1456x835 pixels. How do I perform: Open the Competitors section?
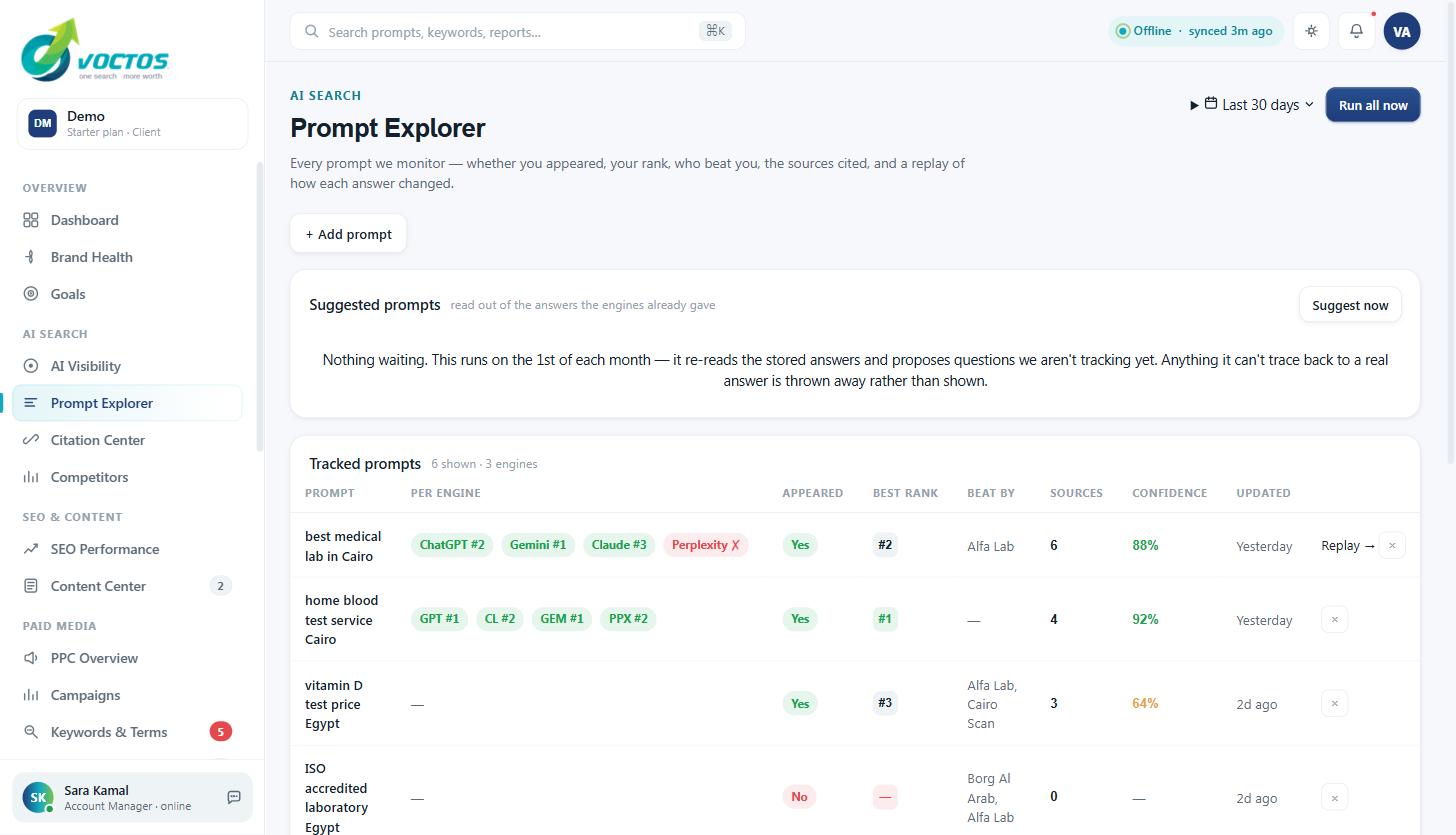coord(127,477)
